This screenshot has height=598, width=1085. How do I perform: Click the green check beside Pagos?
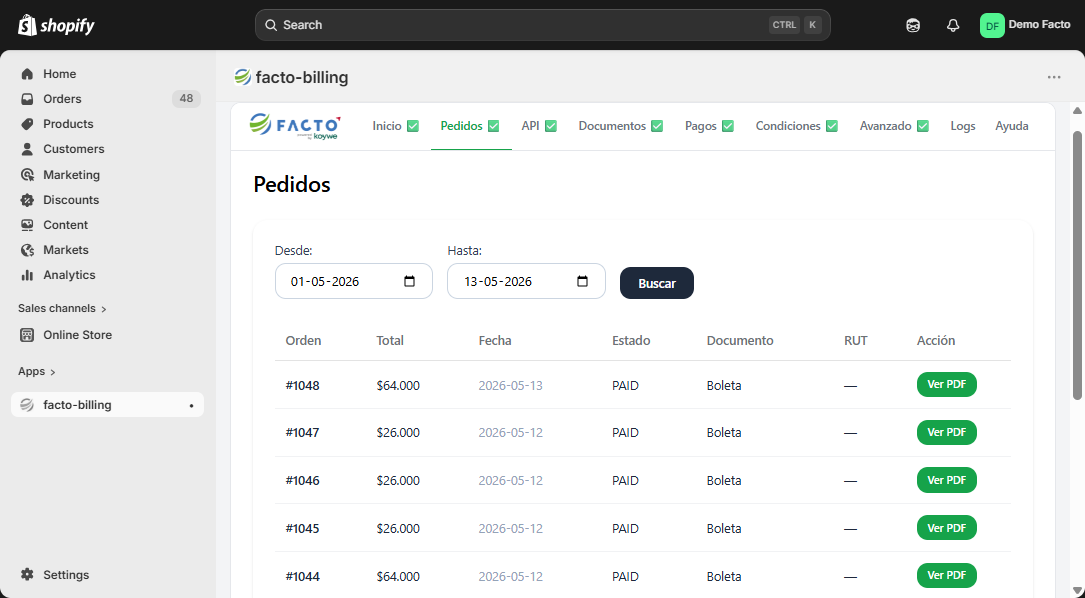pyautogui.click(x=728, y=126)
